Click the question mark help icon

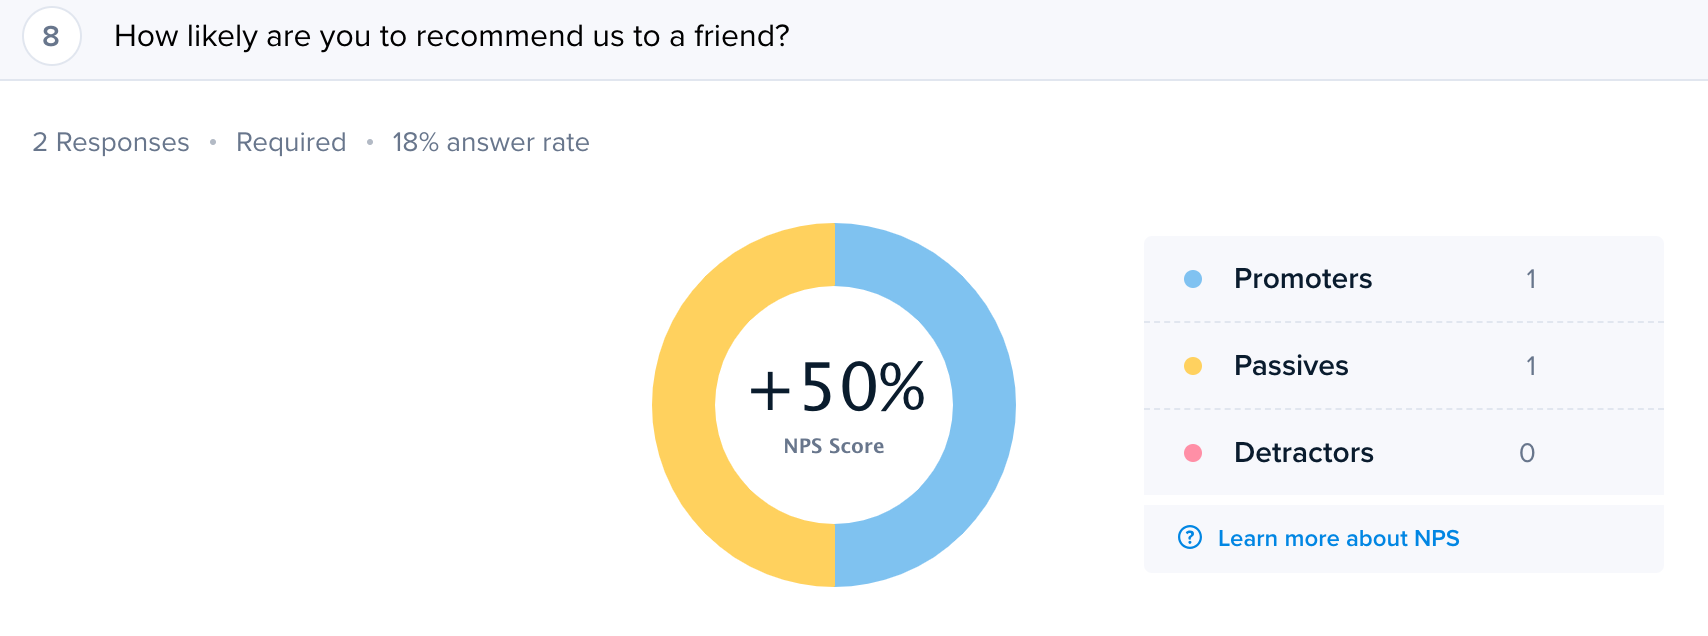click(x=1190, y=538)
